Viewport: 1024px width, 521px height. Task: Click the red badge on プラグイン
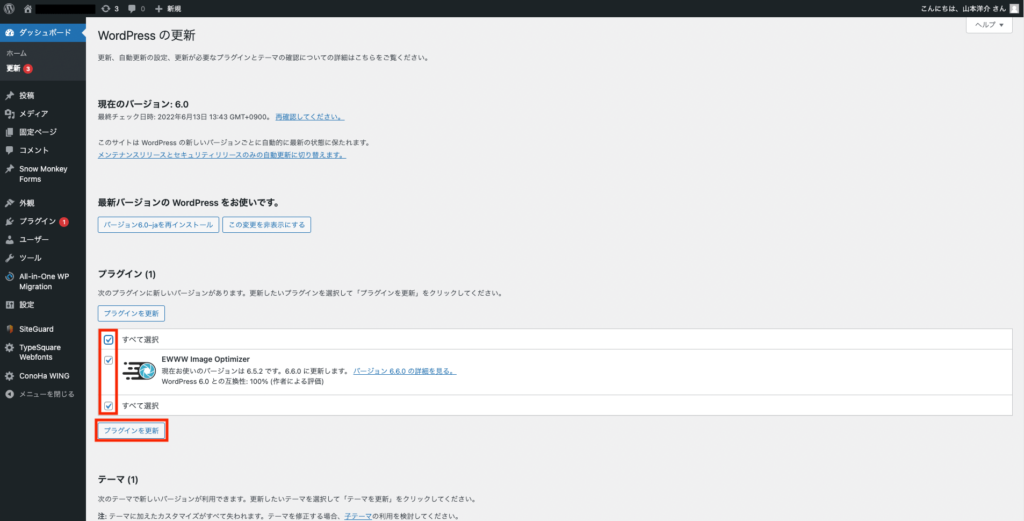(63, 222)
